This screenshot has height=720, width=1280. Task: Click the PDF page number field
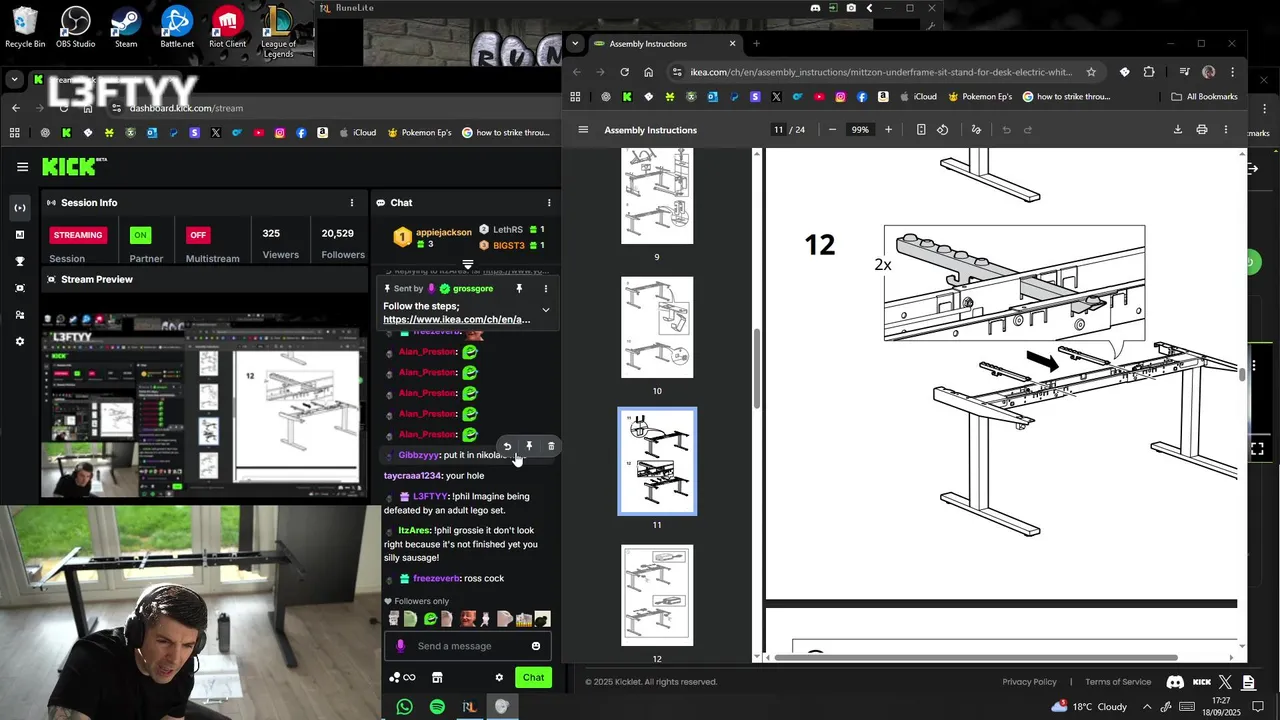point(778,130)
